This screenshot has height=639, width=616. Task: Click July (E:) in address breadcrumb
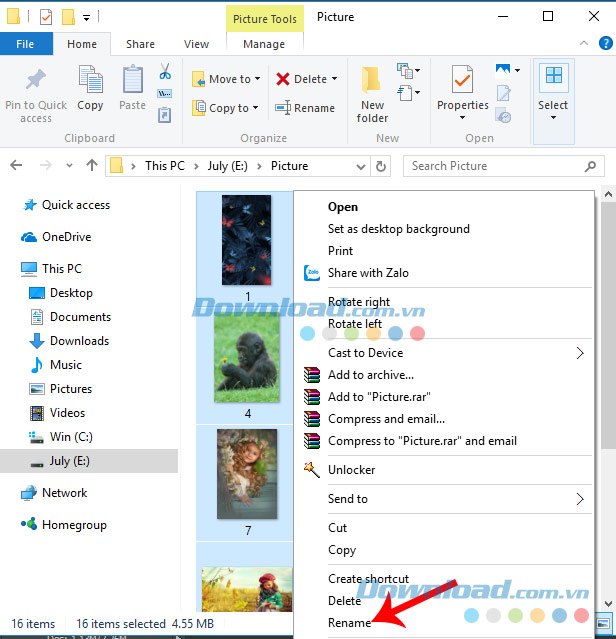(227, 166)
